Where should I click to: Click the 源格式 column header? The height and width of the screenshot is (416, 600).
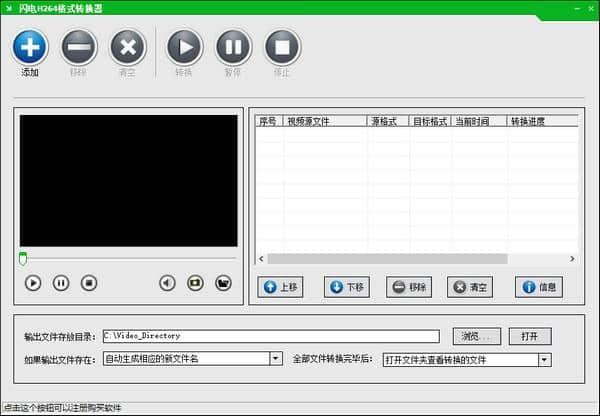[x=388, y=121]
